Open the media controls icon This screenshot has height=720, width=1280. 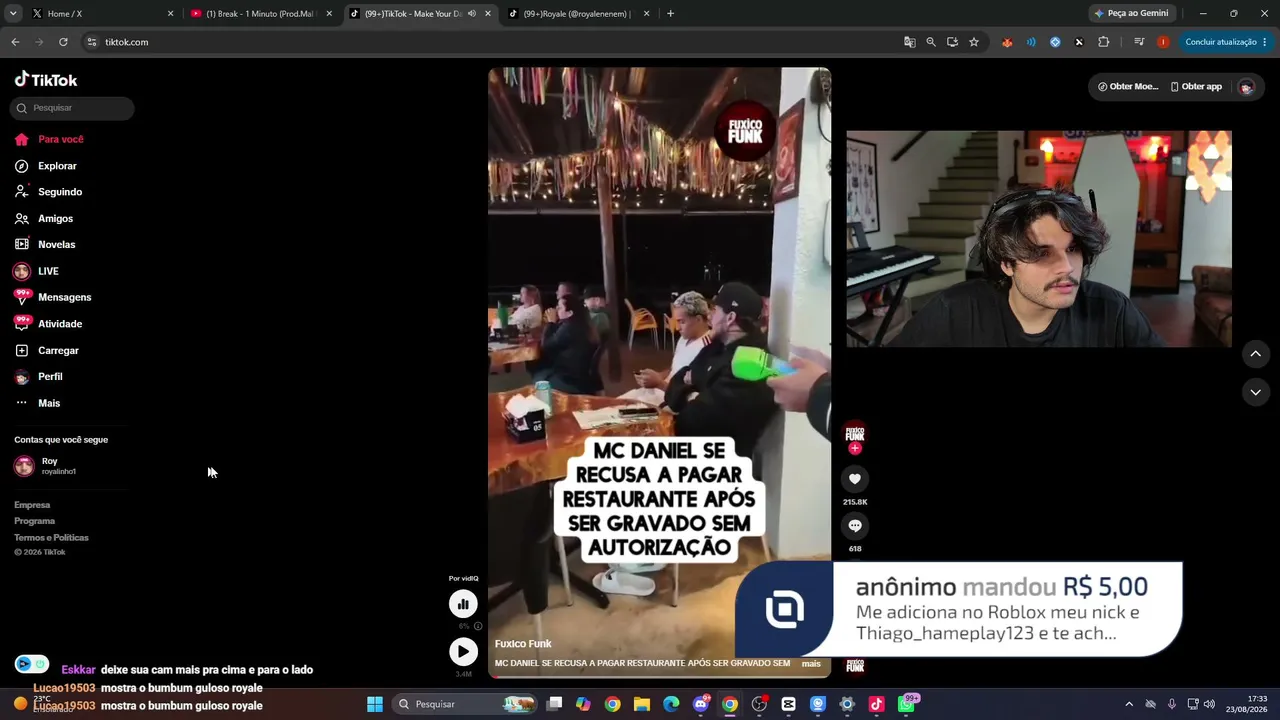click(1139, 42)
